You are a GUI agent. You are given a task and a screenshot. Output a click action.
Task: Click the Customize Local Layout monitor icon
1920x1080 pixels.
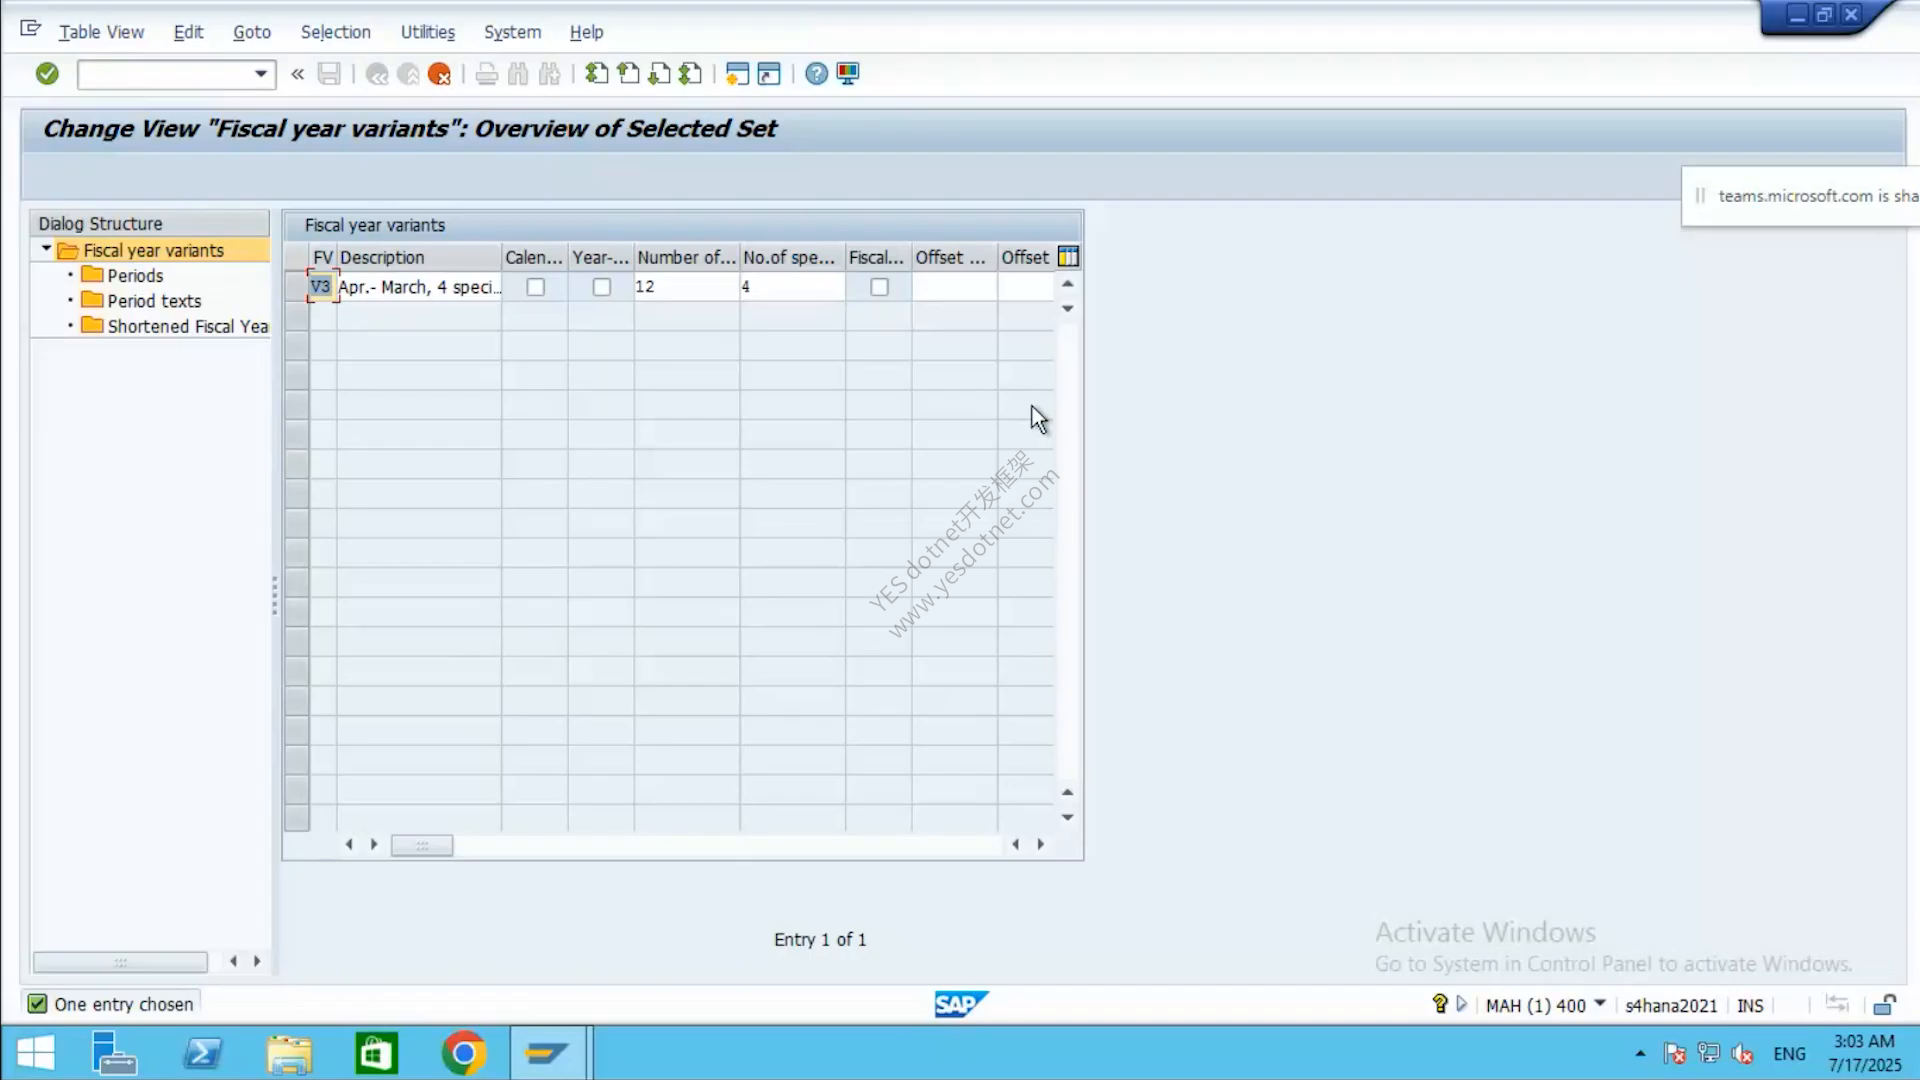848,74
